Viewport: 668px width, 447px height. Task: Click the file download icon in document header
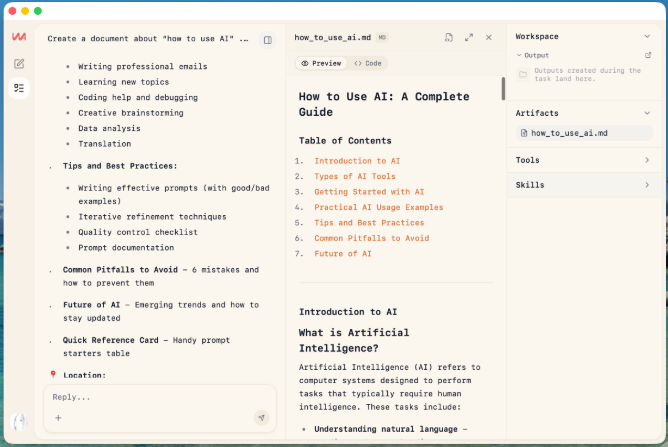tap(449, 37)
